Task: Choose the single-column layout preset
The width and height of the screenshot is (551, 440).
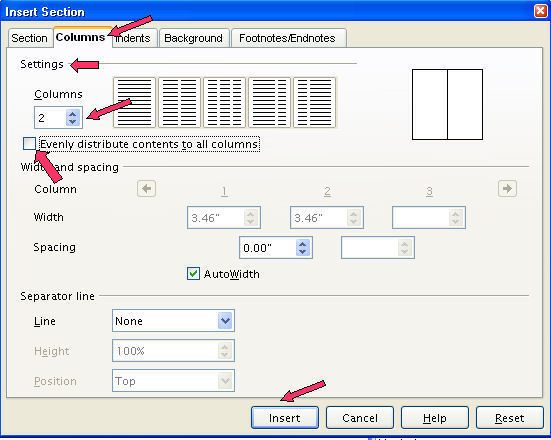Action: coord(134,102)
